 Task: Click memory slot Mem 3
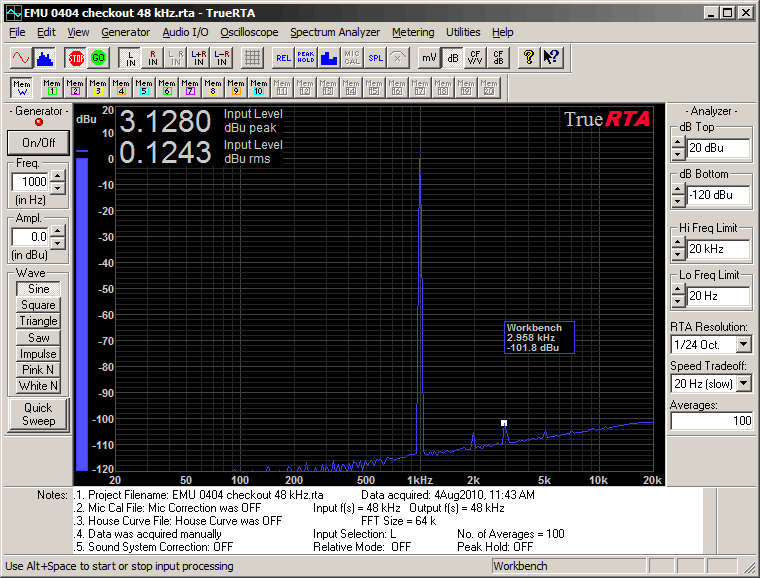tap(98, 87)
